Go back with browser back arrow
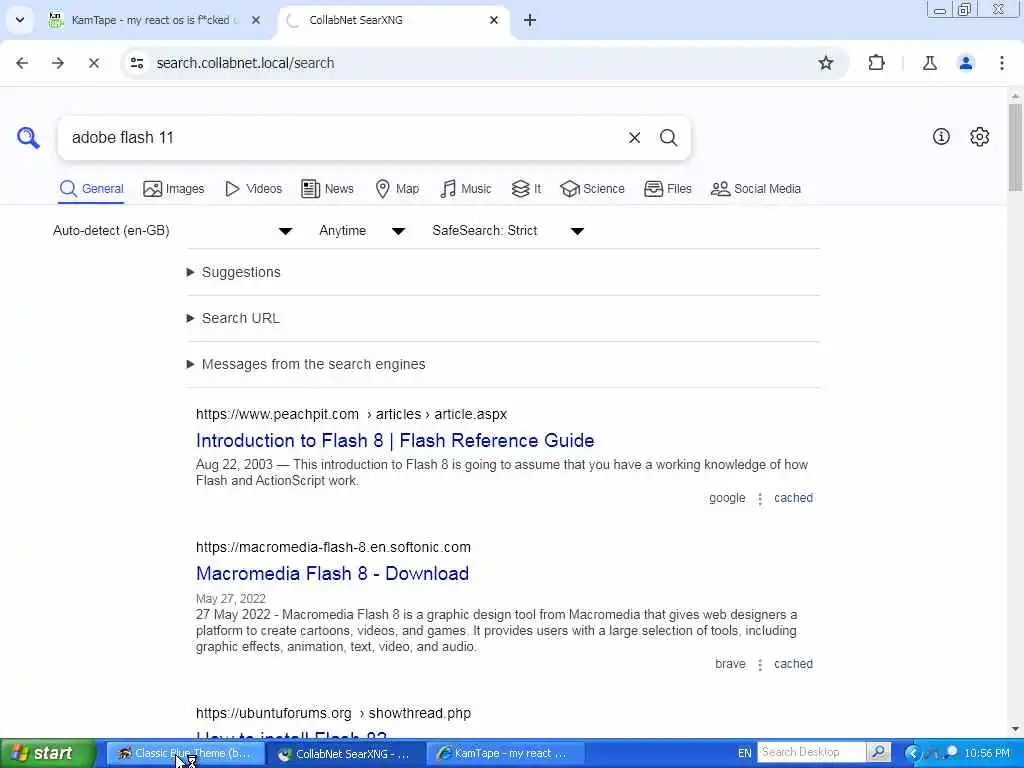This screenshot has height=768, width=1024. click(22, 63)
